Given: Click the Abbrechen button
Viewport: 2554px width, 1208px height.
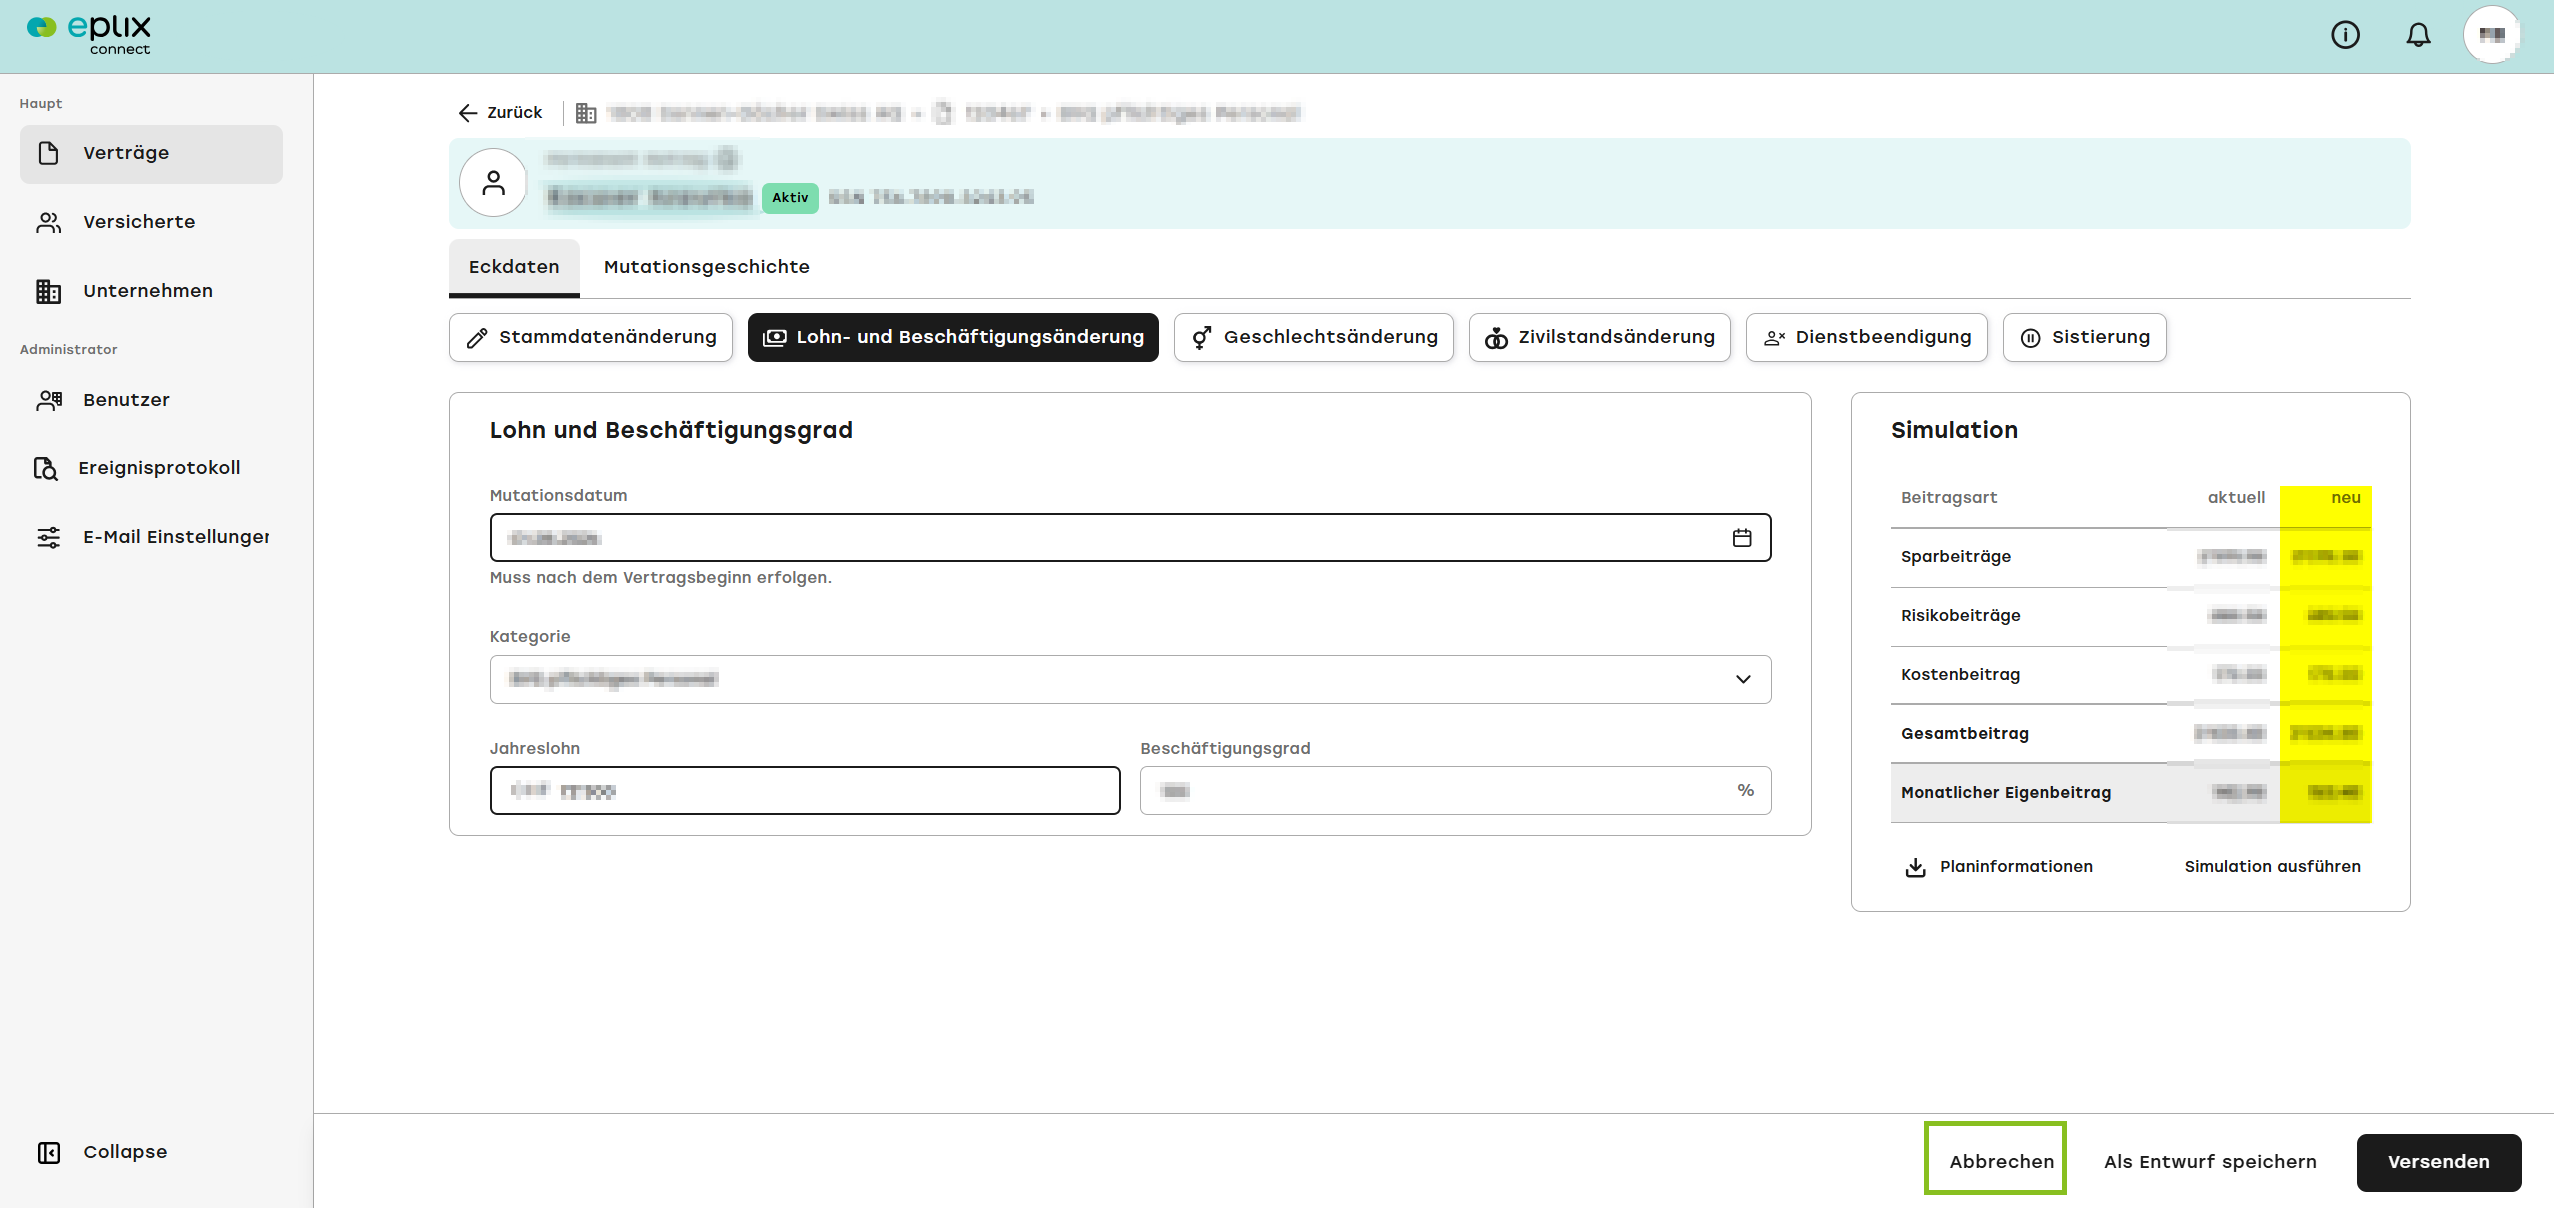Looking at the screenshot, I should pos(2001,1162).
